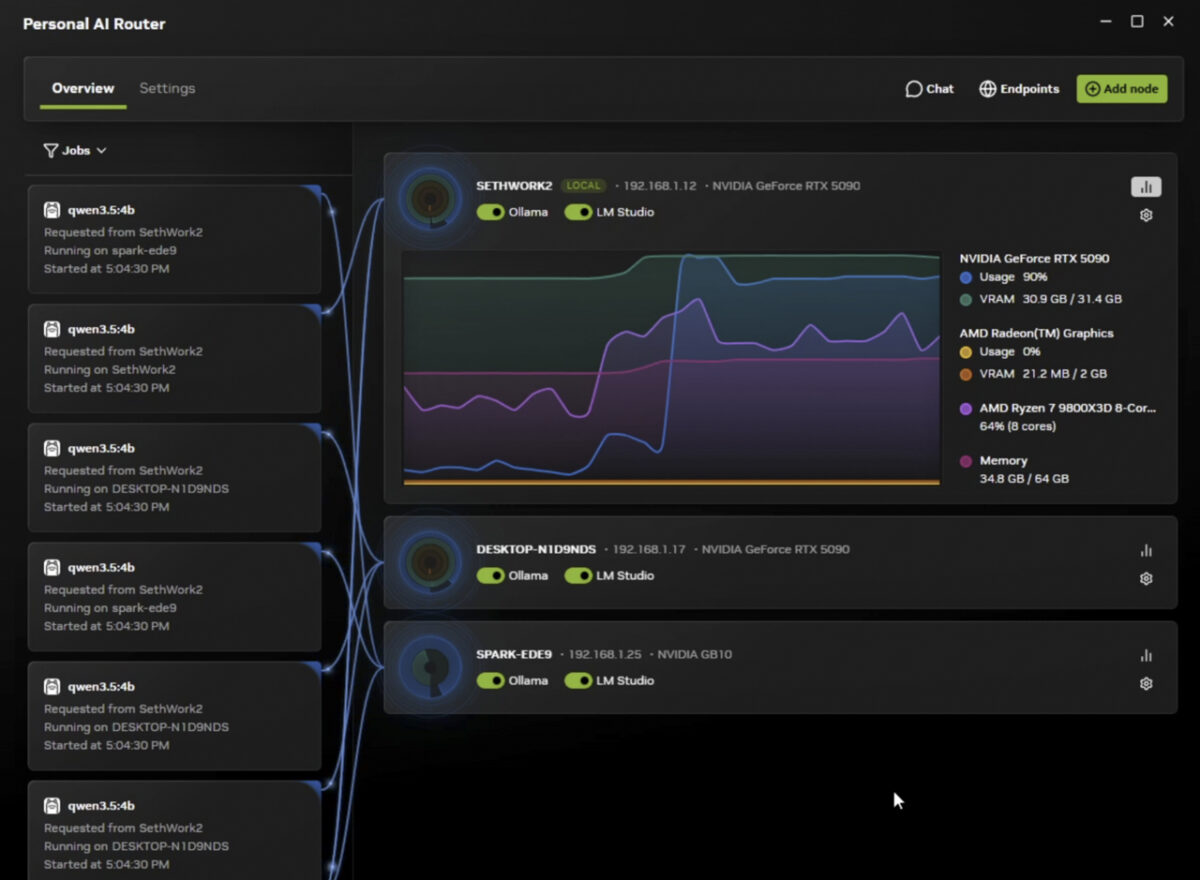Toggle LM Studio on SETHWORK2 node
The height and width of the screenshot is (880, 1200).
[x=578, y=212]
